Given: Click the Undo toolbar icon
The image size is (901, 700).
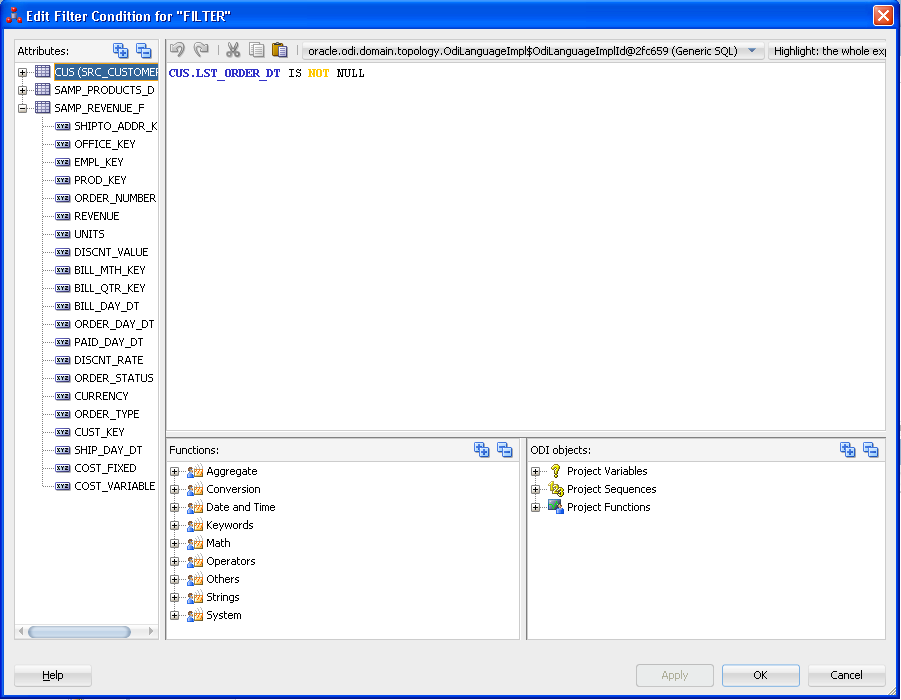Looking at the screenshot, I should [x=178, y=50].
